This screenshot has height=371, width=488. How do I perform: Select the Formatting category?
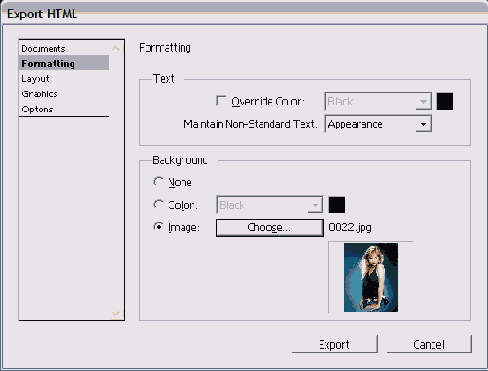(64, 63)
